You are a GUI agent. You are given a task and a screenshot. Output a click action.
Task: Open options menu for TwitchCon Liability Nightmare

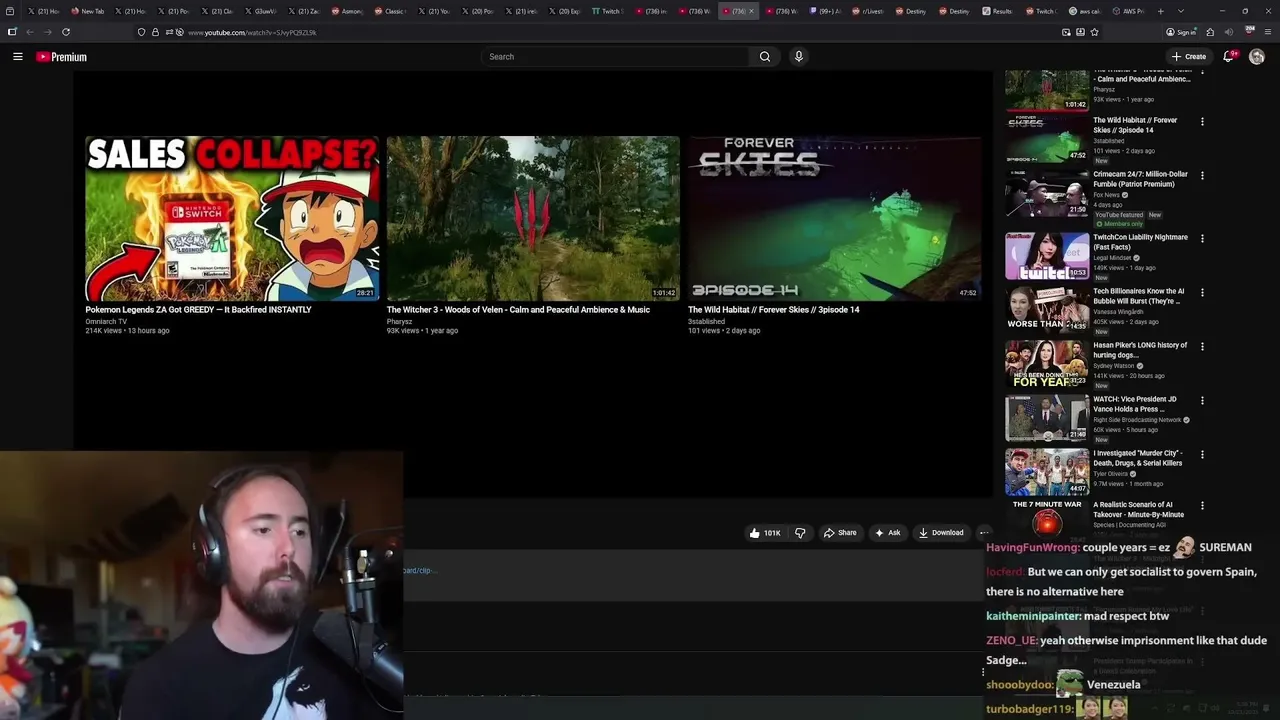tap(1202, 239)
